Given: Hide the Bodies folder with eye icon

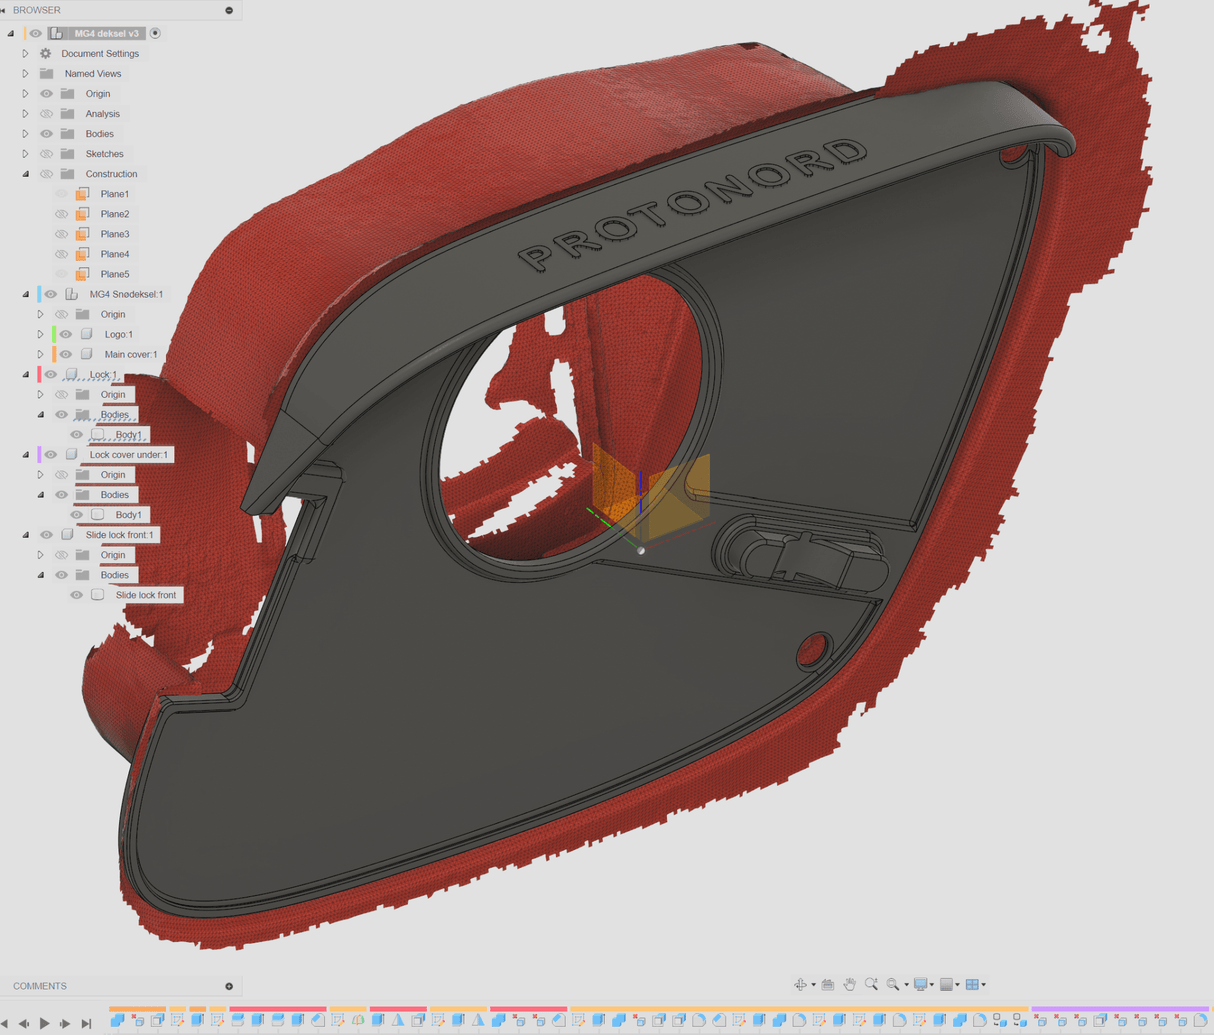Looking at the screenshot, I should click(46, 134).
